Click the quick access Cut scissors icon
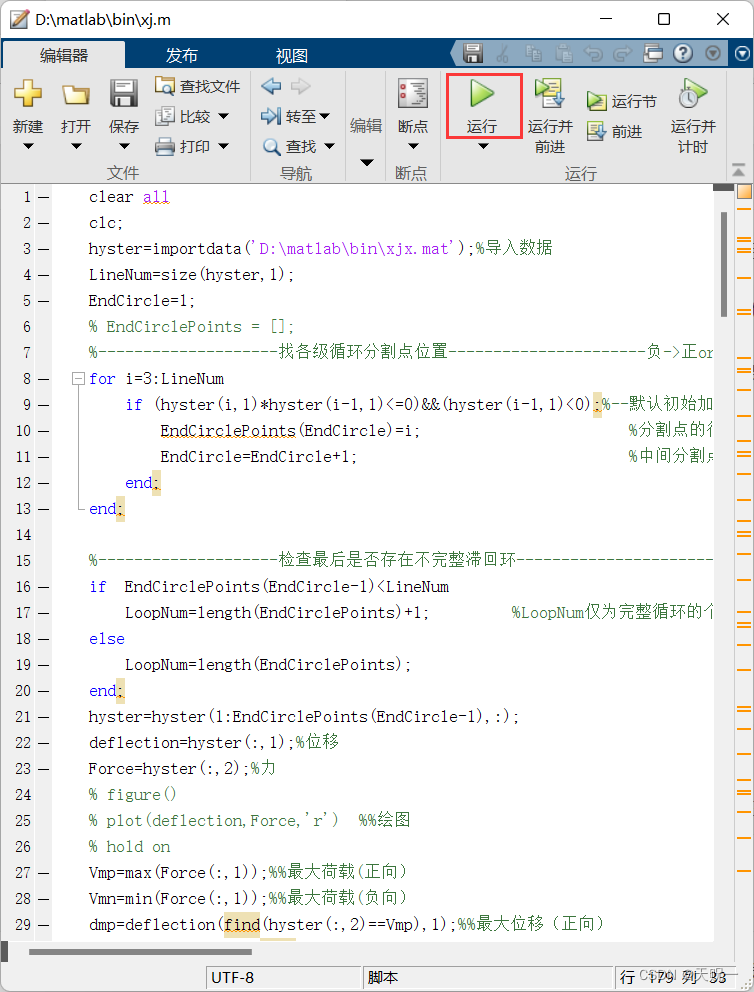The width and height of the screenshot is (754, 992). point(503,53)
